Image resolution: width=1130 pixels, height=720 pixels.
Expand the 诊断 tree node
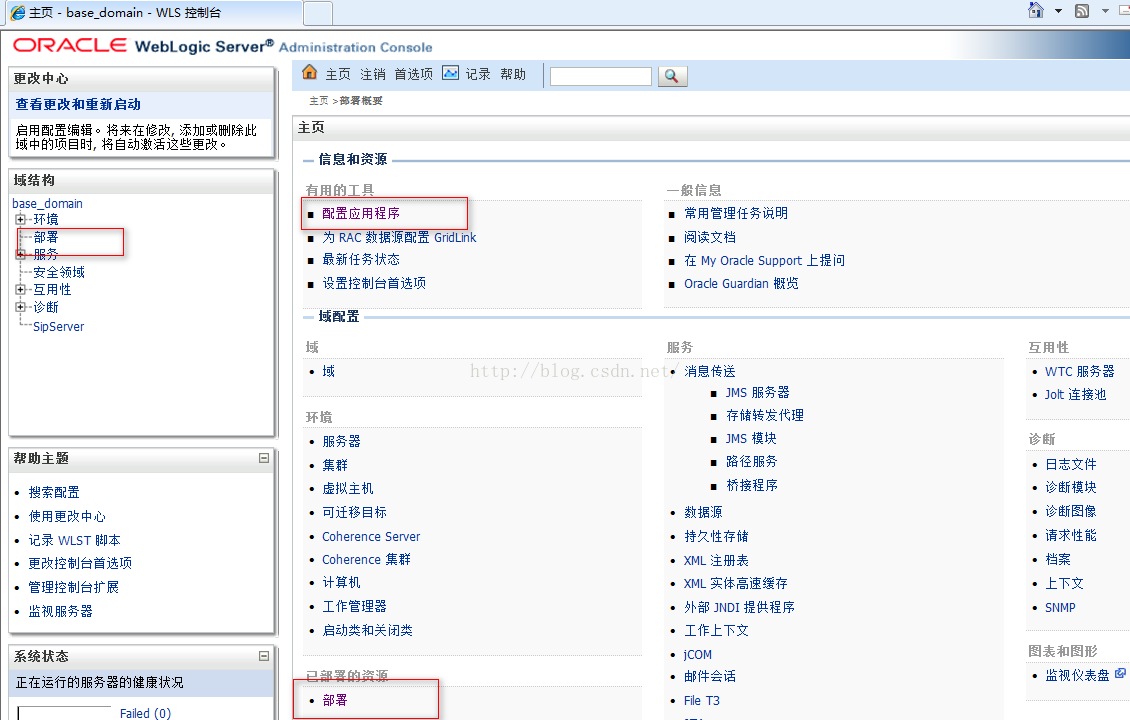20,307
